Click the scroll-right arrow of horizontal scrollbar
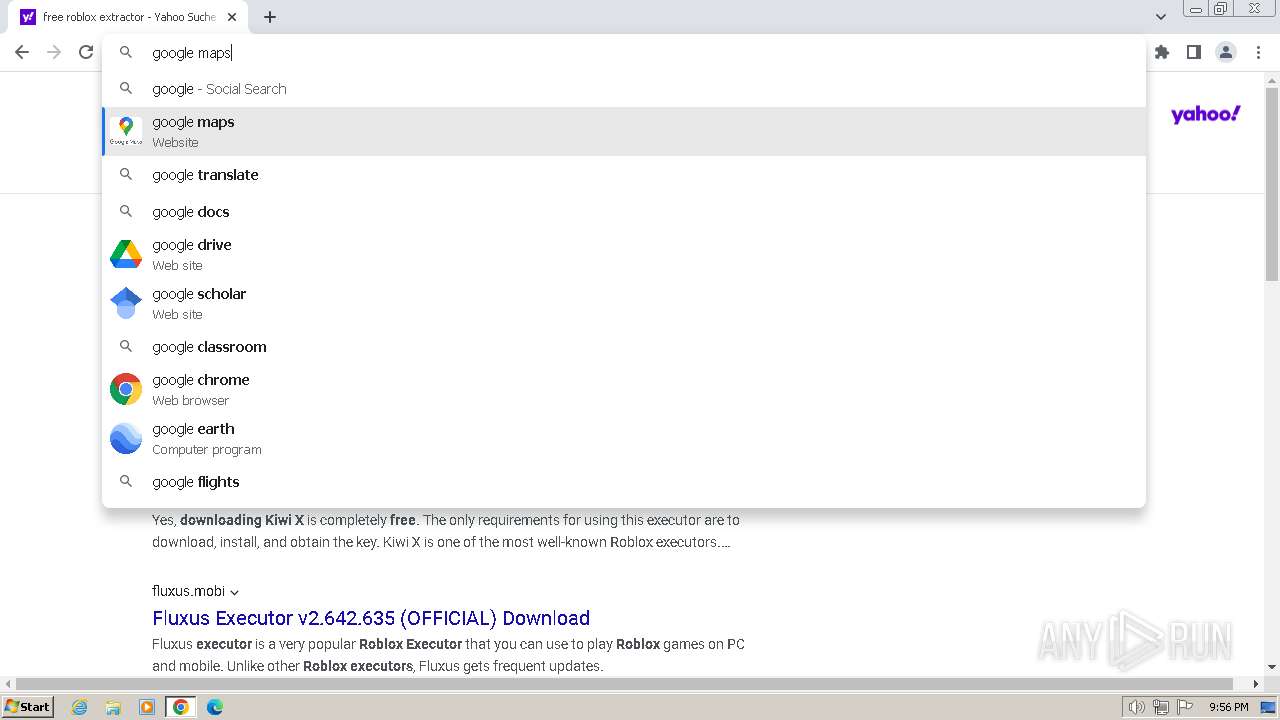1280x720 pixels. click(x=1256, y=684)
